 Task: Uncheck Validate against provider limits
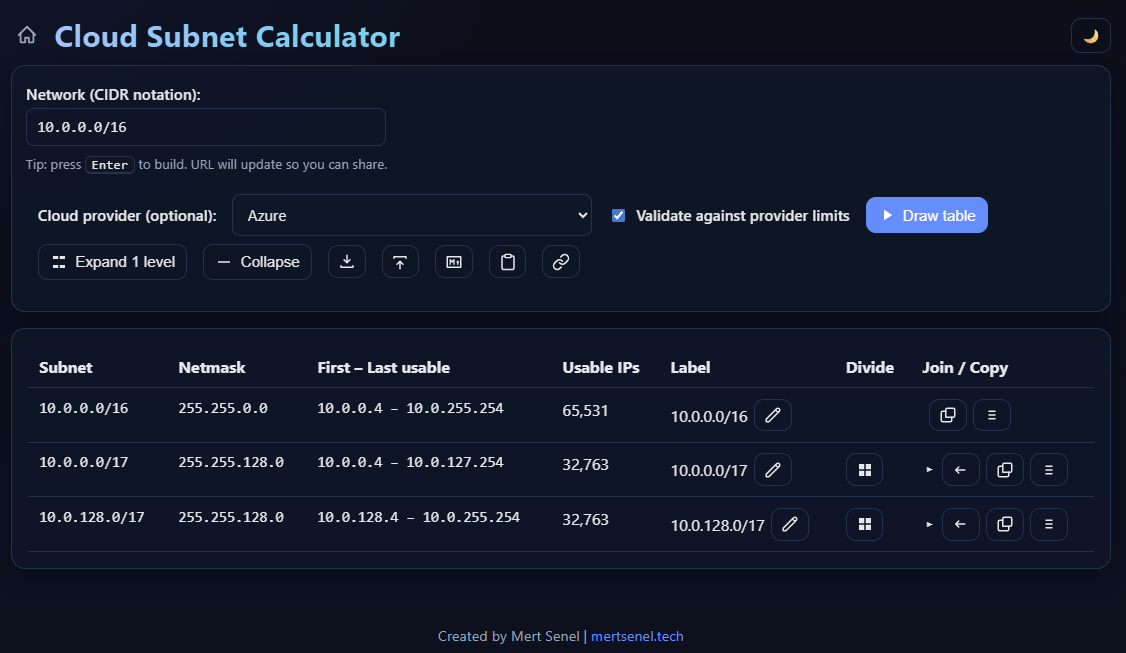618,216
